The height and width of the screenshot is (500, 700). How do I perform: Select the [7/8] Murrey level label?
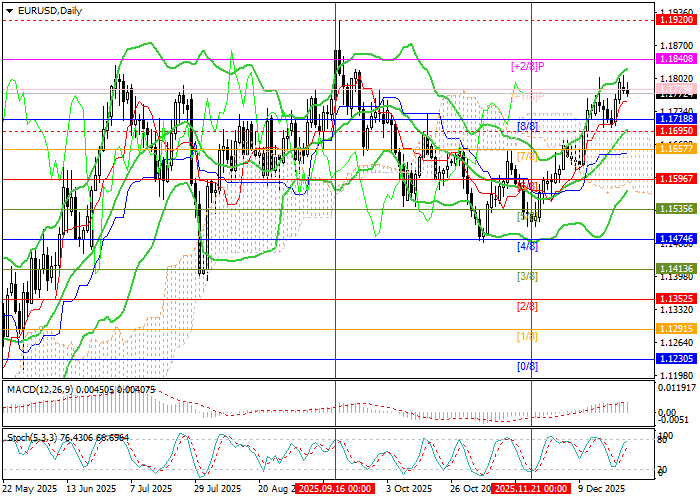527,157
